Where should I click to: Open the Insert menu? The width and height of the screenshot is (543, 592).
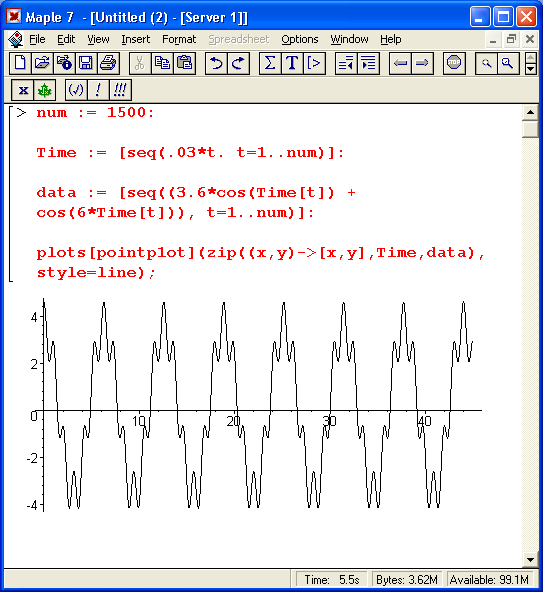tap(136, 39)
